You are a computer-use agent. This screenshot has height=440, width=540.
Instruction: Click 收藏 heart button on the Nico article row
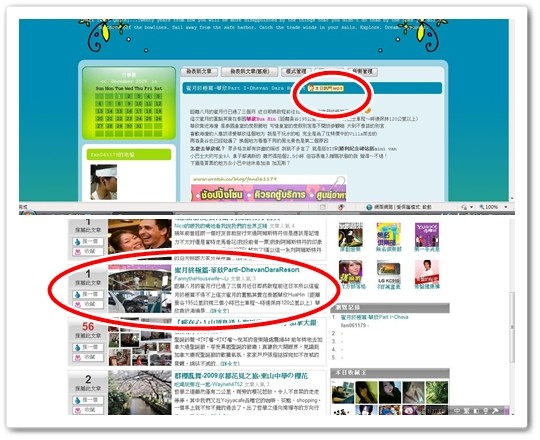pyautogui.click(x=88, y=252)
